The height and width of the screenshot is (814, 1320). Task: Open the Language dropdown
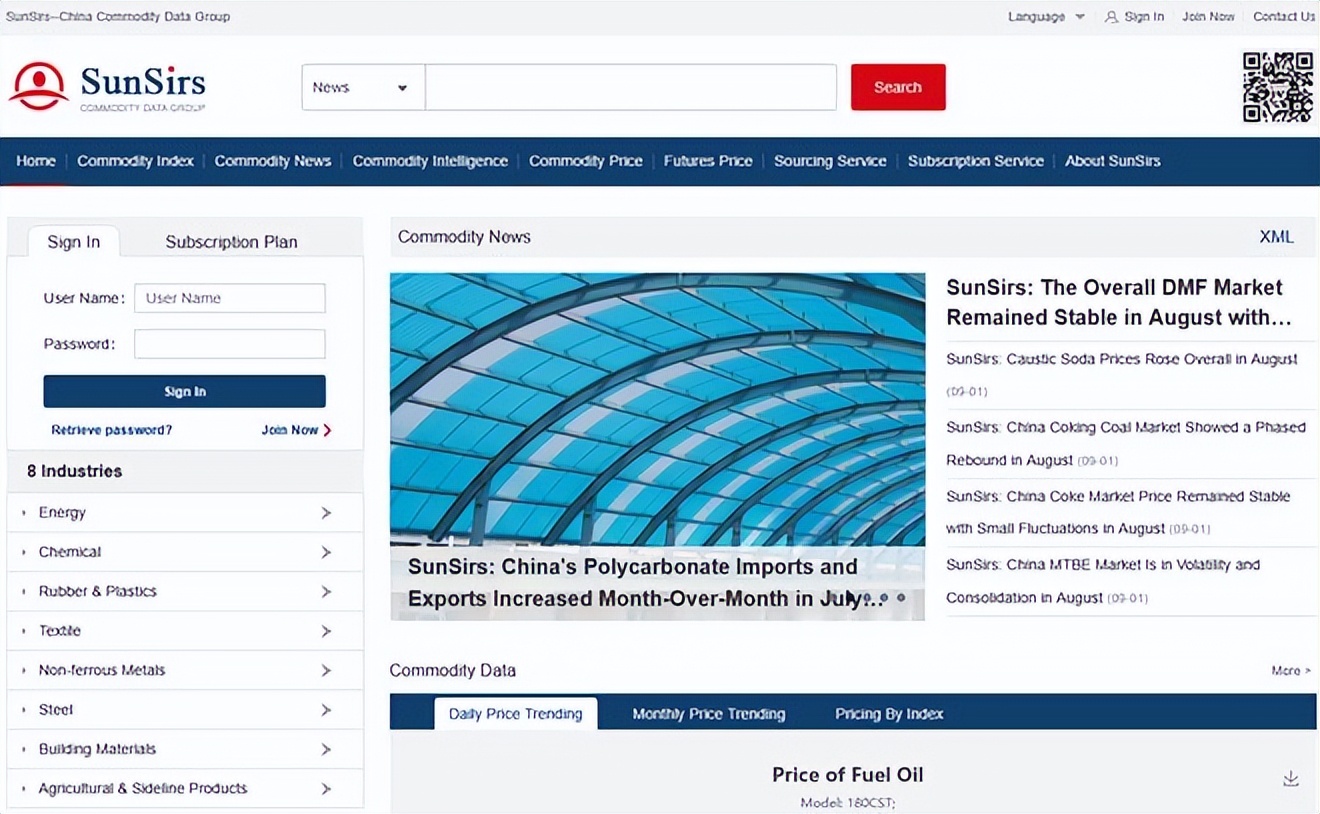pyautogui.click(x=1046, y=17)
